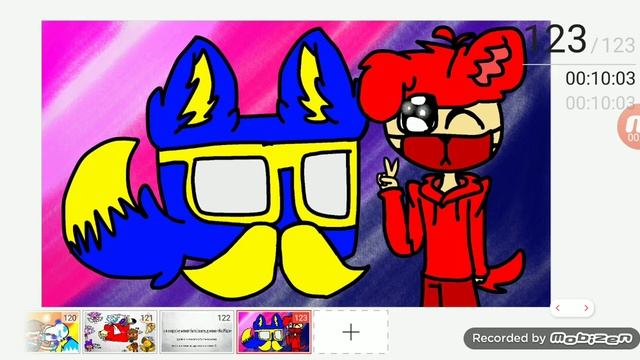The image size is (640, 360).
Task: Open frame 120 thumbnail
Action: 53,331
